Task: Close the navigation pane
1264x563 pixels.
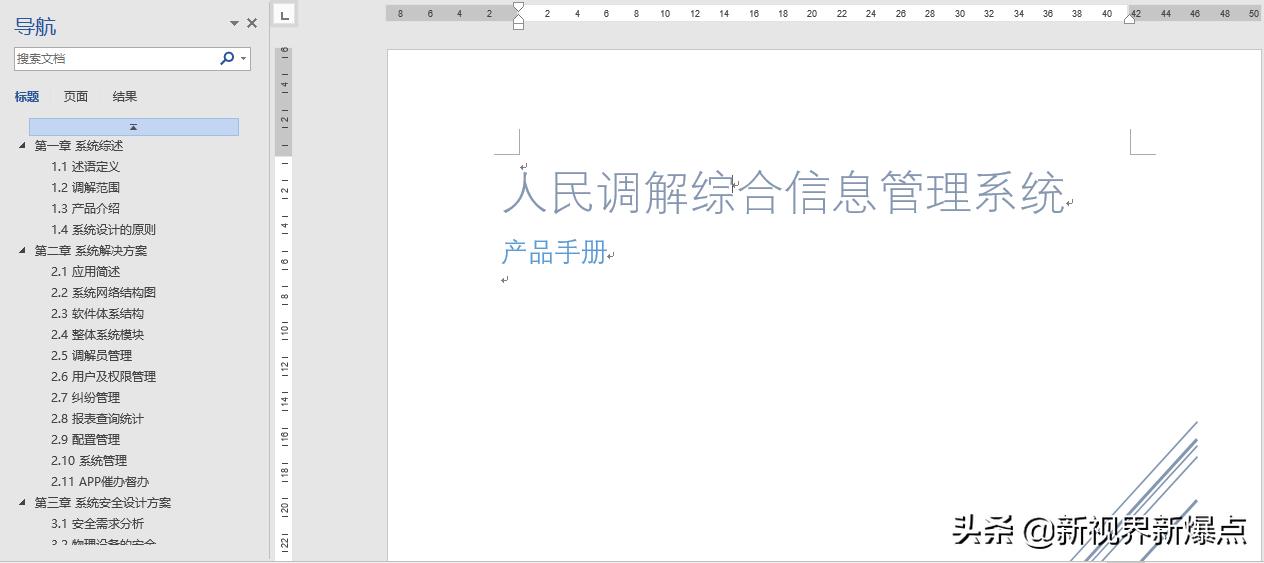Action: pyautogui.click(x=252, y=23)
